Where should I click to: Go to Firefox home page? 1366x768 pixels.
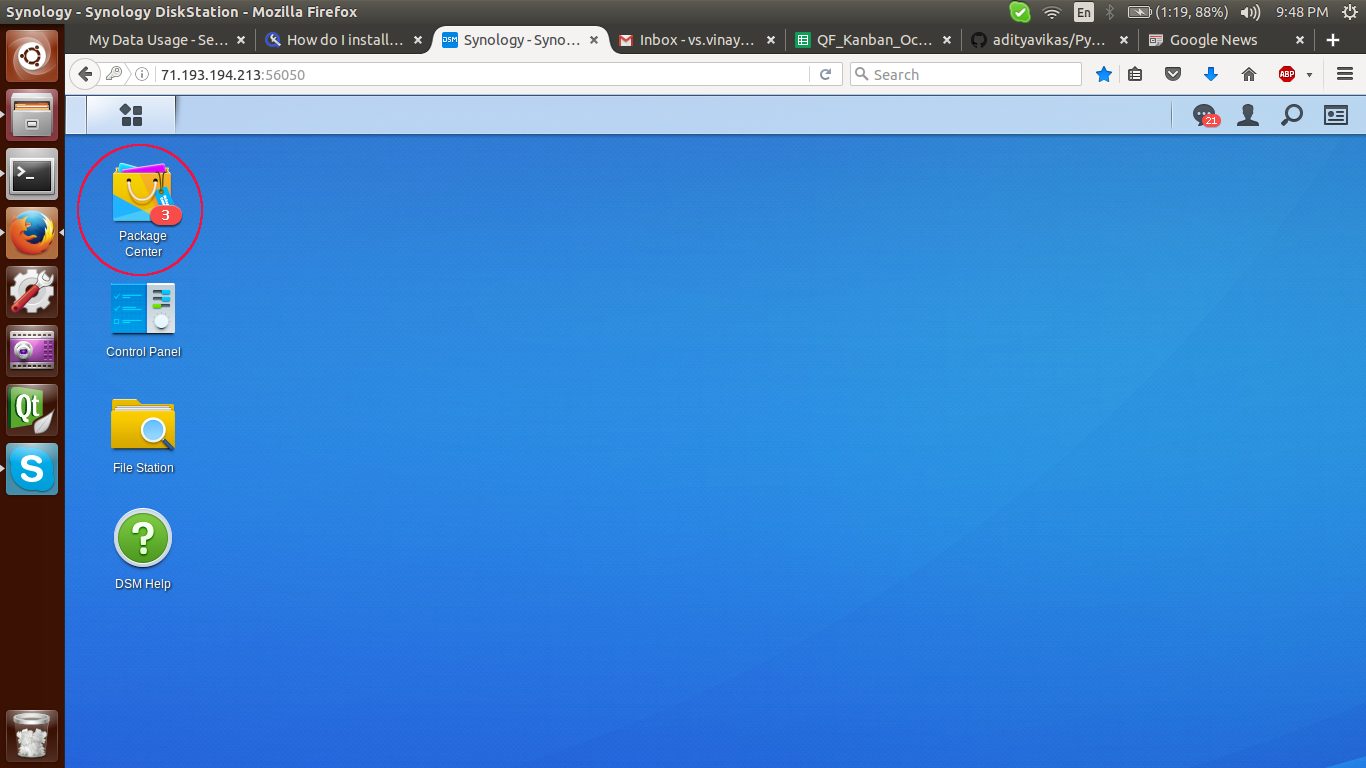pos(1248,74)
